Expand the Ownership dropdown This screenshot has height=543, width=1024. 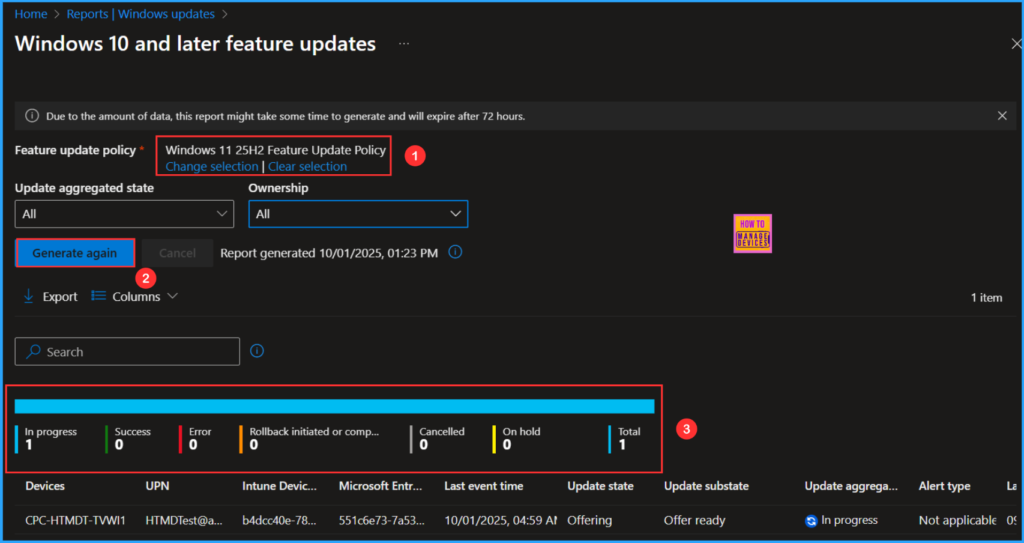pyautogui.click(x=358, y=214)
